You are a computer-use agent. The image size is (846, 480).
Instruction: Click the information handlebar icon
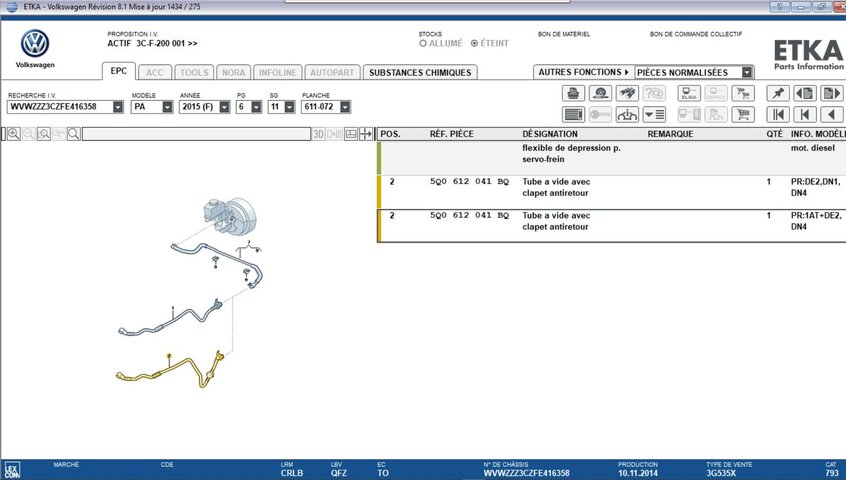(627, 114)
